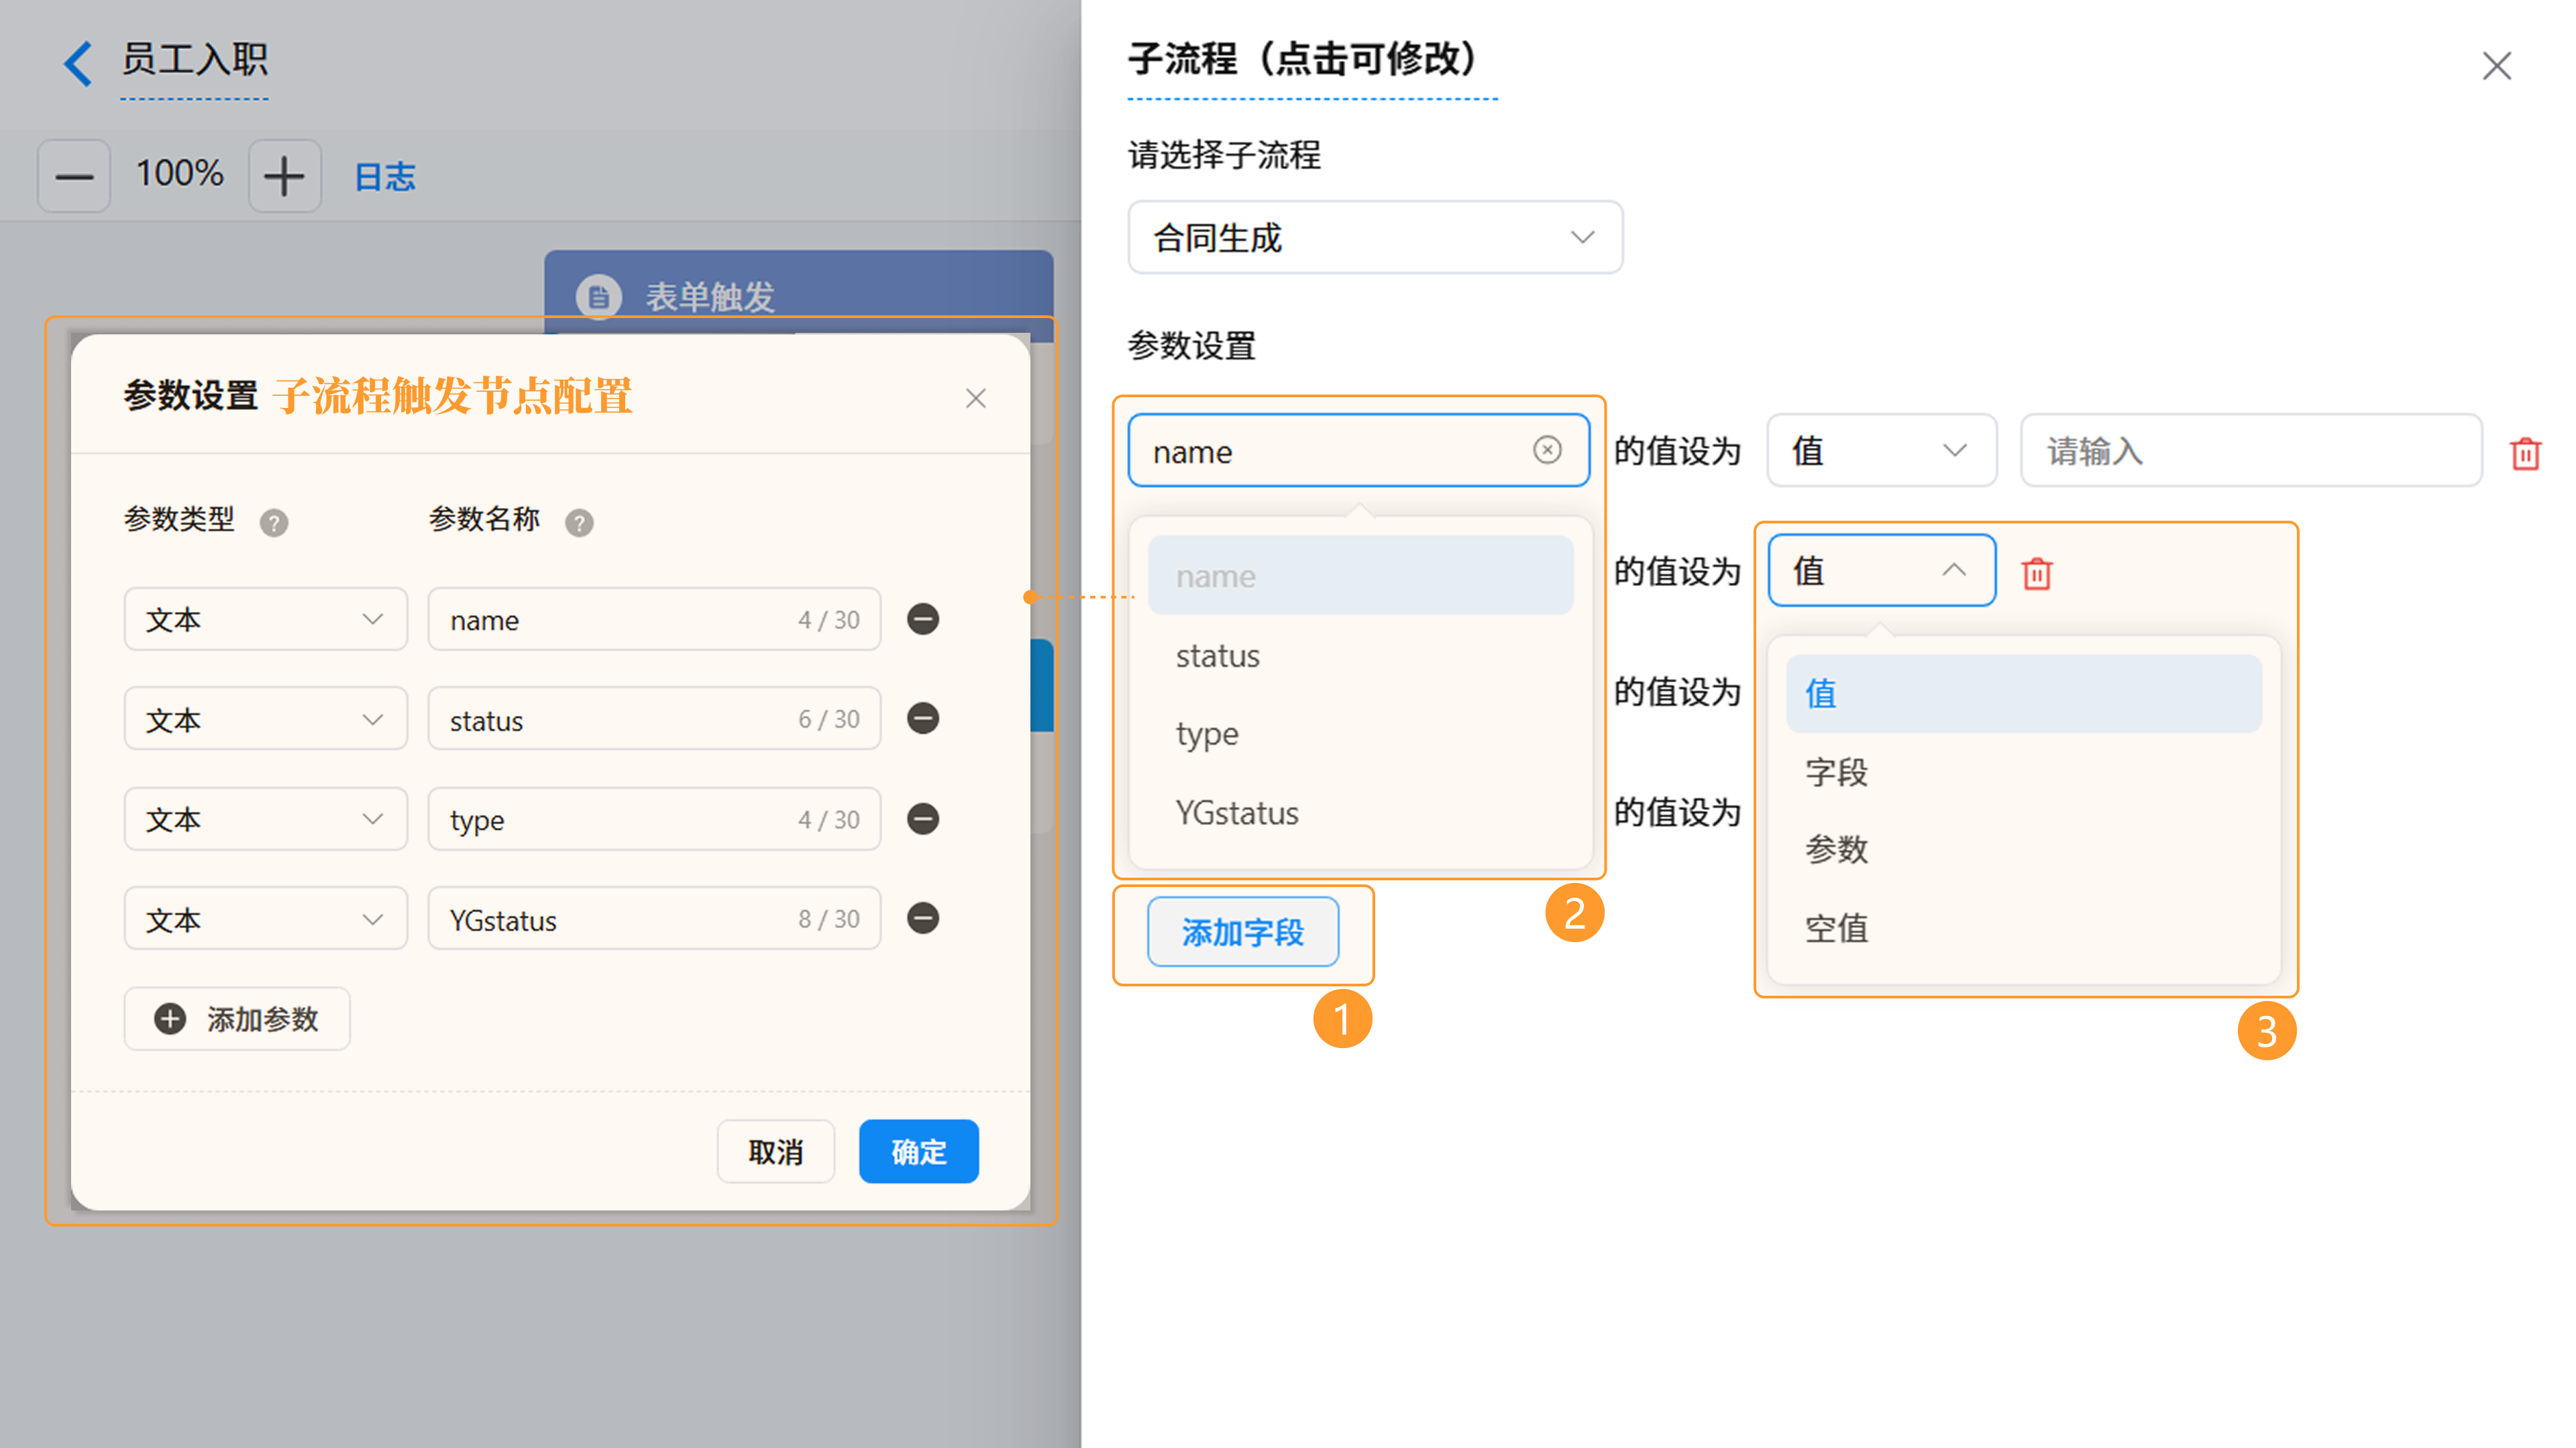The image size is (2576, 1448).
Task: Zoom out with the minus button
Action: 74,176
